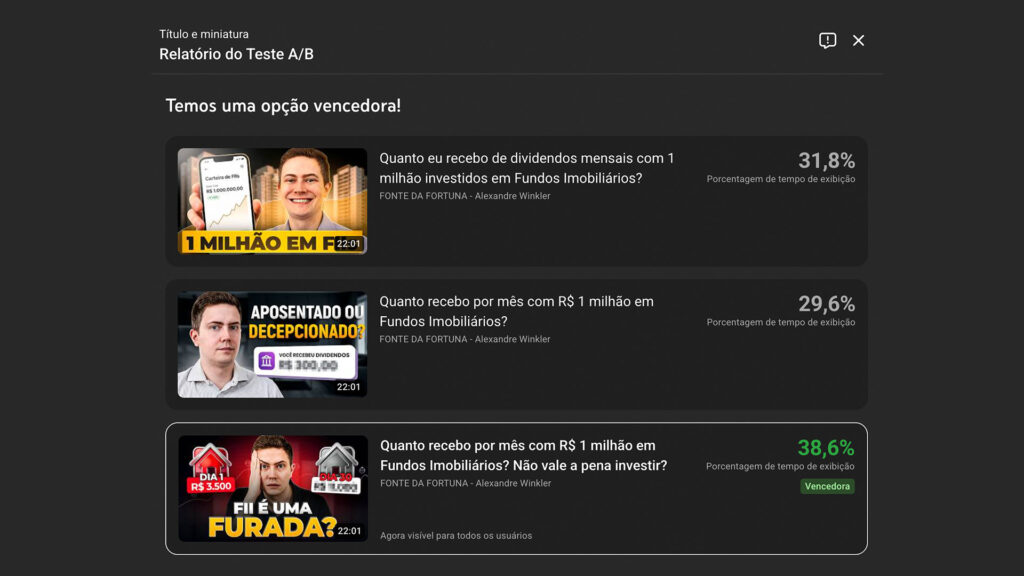Image resolution: width=1024 pixels, height=576 pixels.
Task: Click the title about 'dividendos mensais'
Action: [527, 168]
